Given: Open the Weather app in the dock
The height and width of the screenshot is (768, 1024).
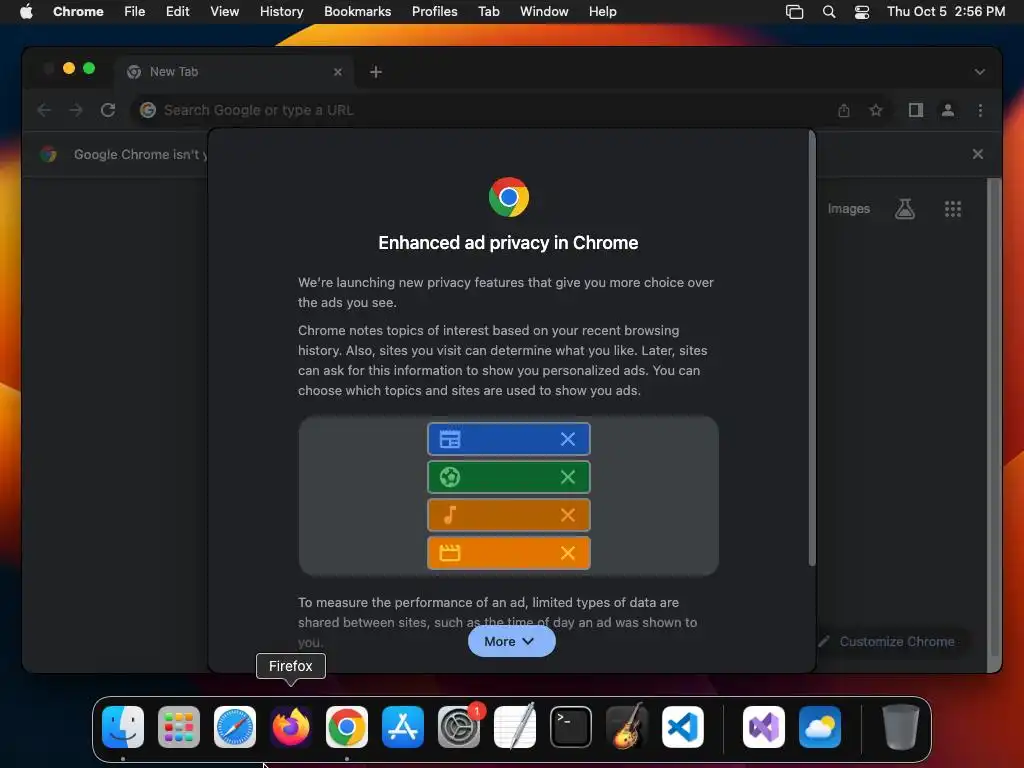Looking at the screenshot, I should tap(820, 726).
